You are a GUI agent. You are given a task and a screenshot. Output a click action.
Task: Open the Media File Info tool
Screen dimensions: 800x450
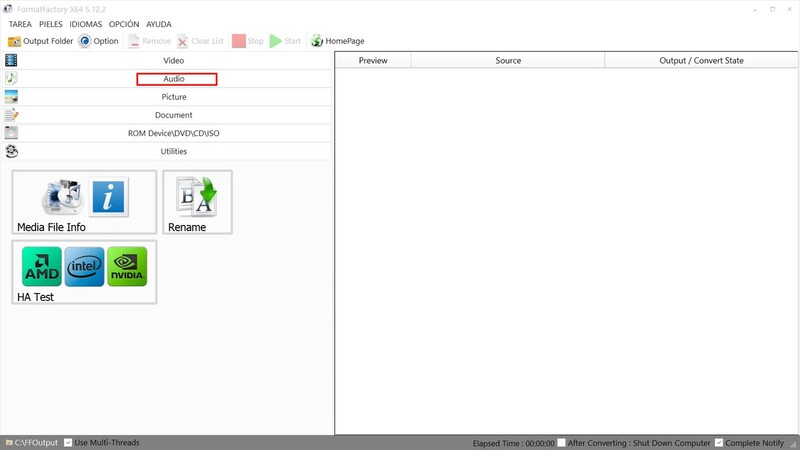tap(84, 202)
